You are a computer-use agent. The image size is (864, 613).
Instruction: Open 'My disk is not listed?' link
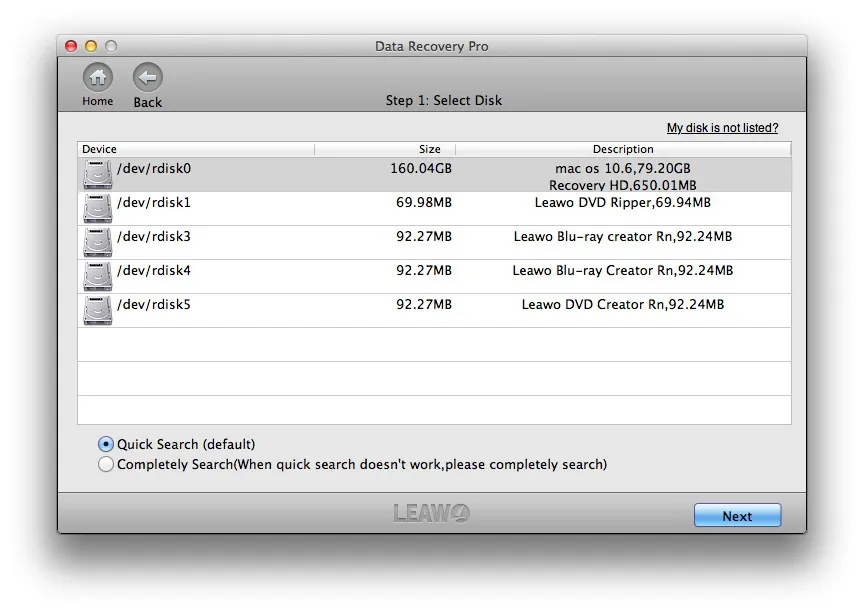[722, 128]
